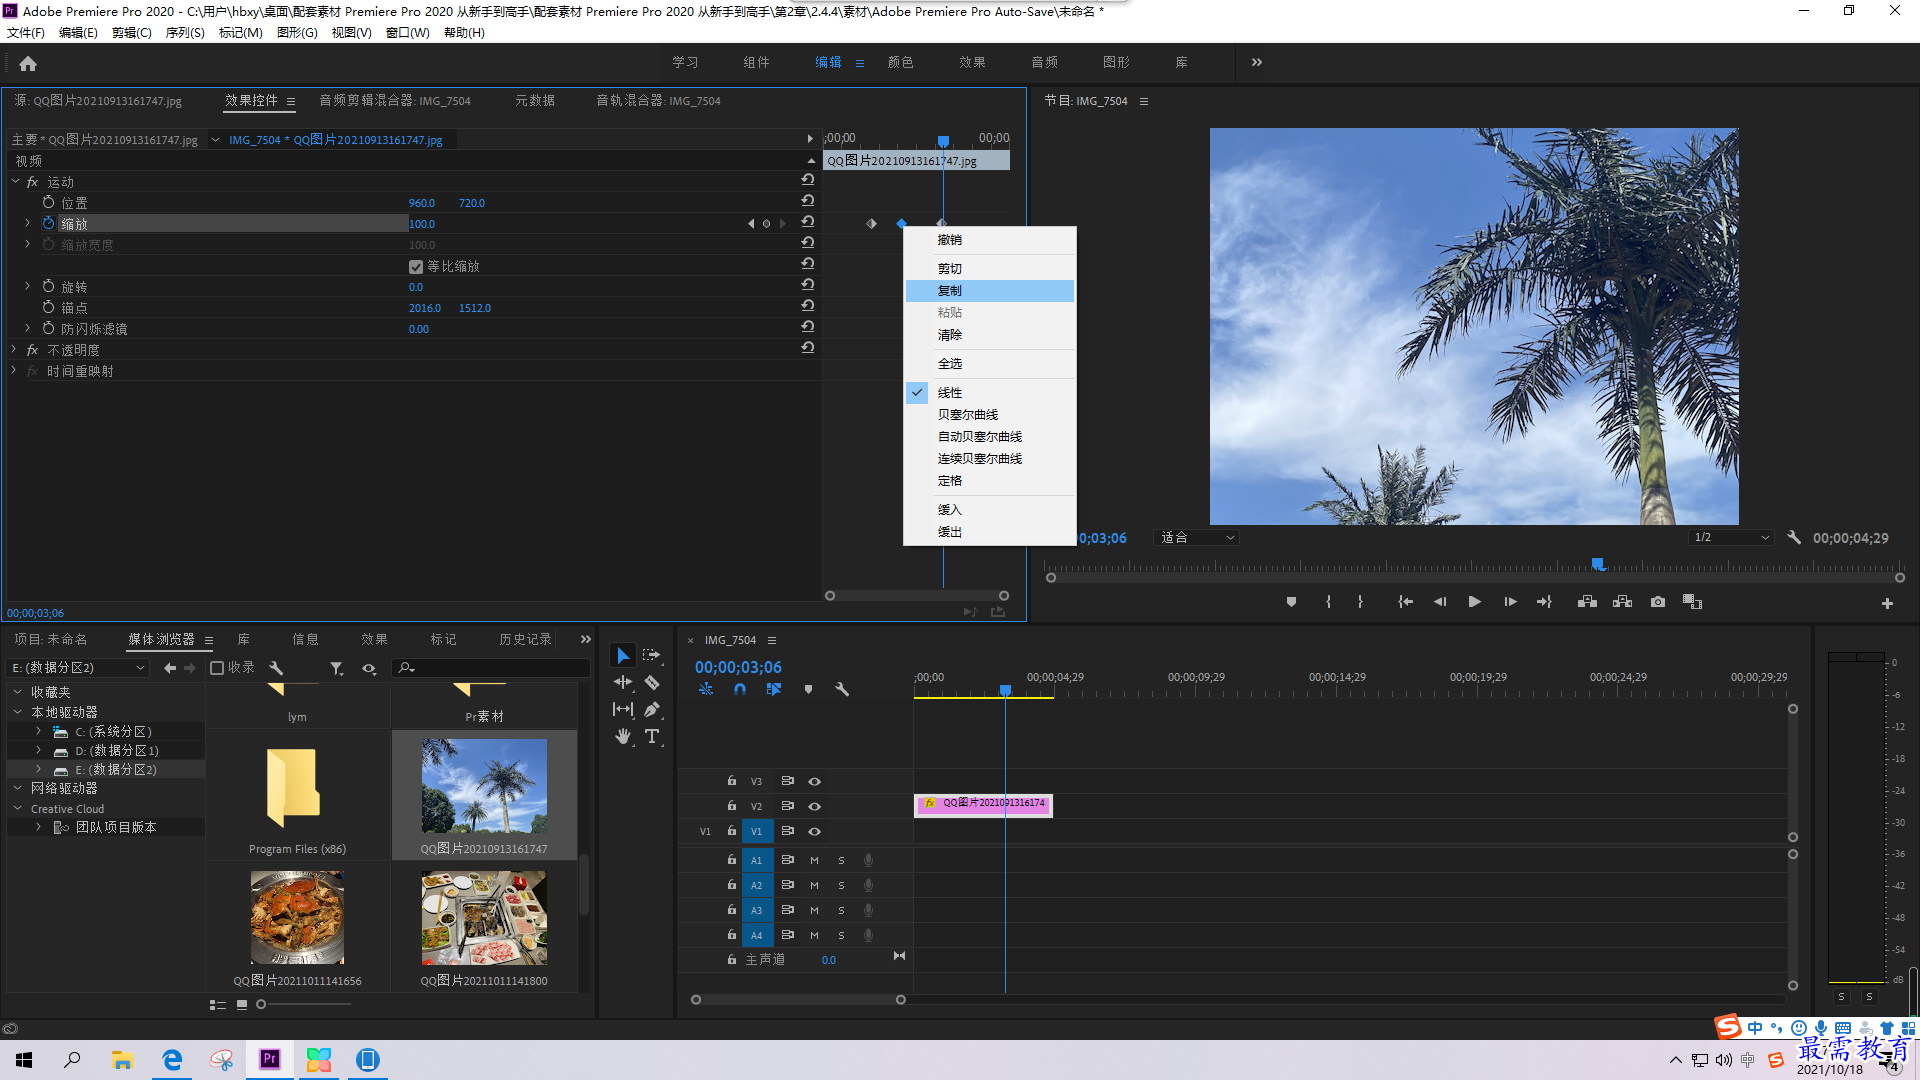Open the playback resolution 1/2 dropdown
This screenshot has width=1920, height=1080.
(x=1732, y=538)
